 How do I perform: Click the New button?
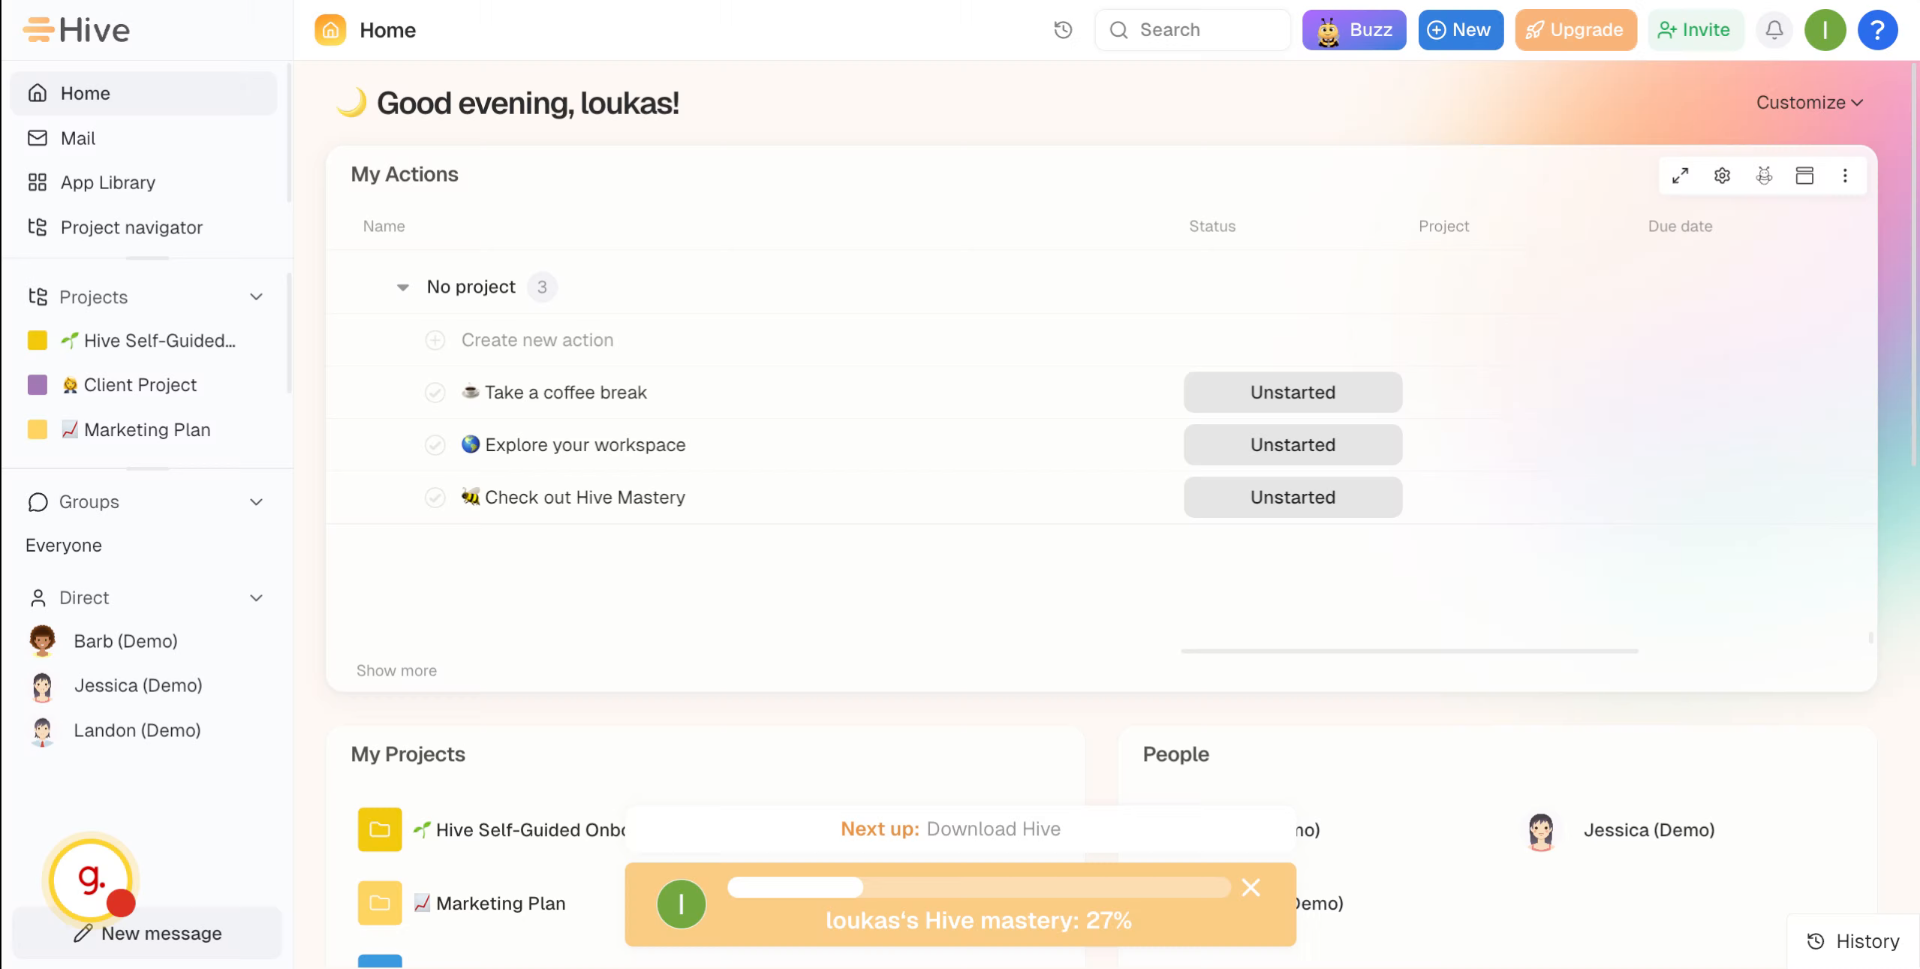tap(1460, 30)
